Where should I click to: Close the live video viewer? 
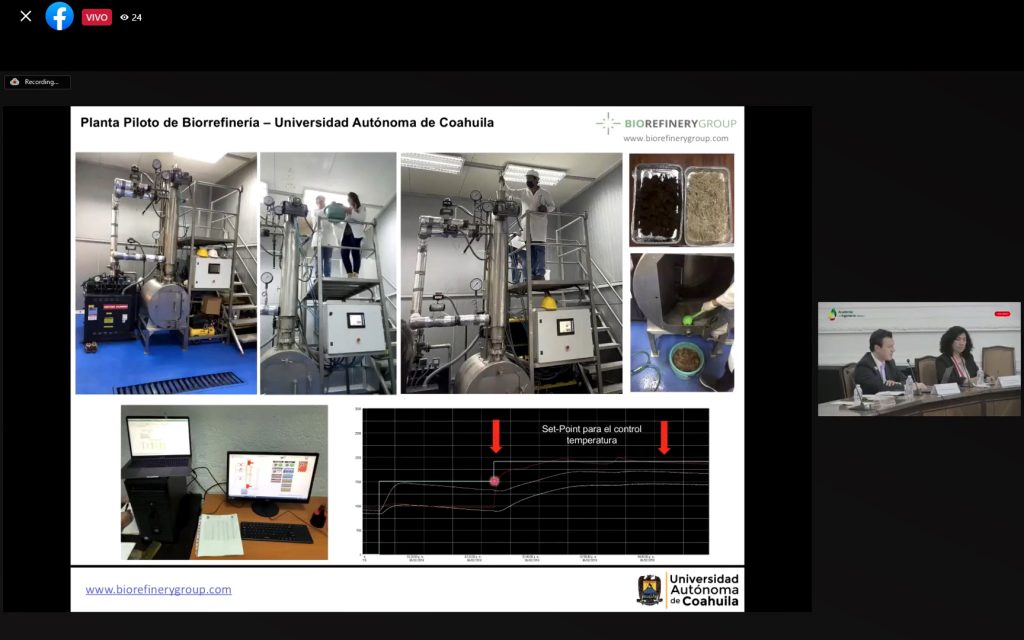pos(26,16)
